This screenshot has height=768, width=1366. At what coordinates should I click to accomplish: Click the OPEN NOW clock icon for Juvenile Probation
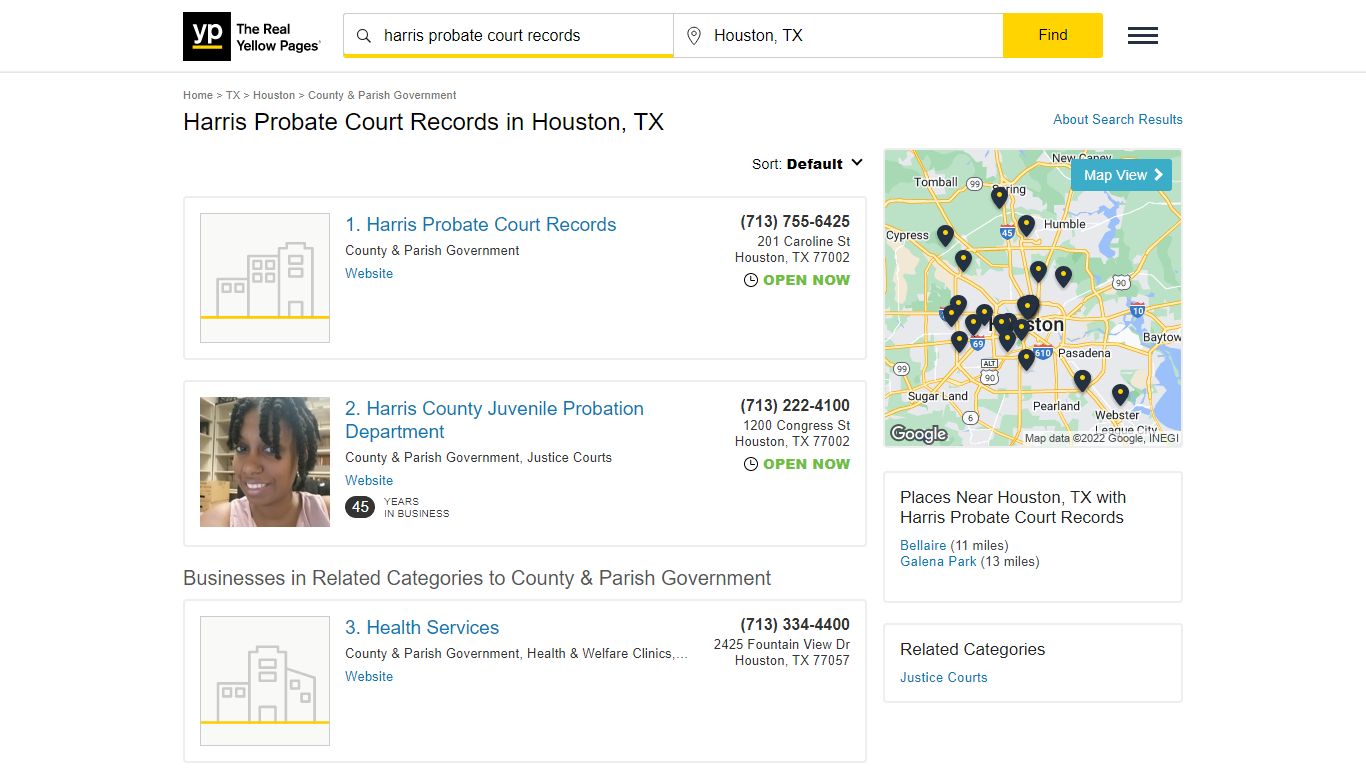tap(751, 464)
